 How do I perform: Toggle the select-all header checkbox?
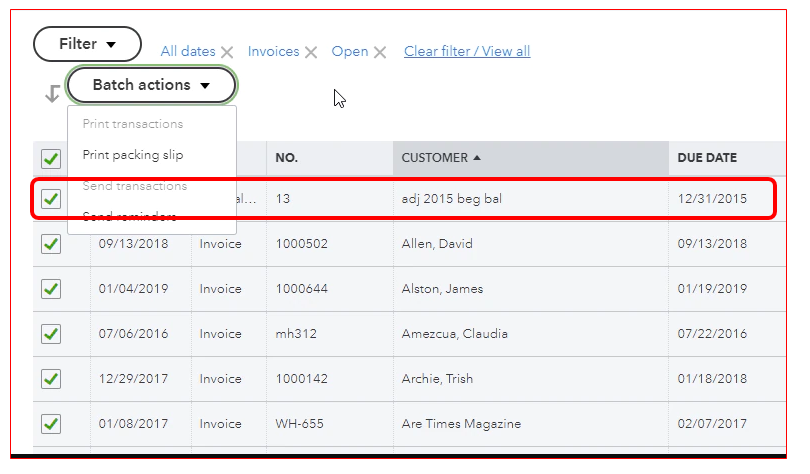(x=51, y=159)
